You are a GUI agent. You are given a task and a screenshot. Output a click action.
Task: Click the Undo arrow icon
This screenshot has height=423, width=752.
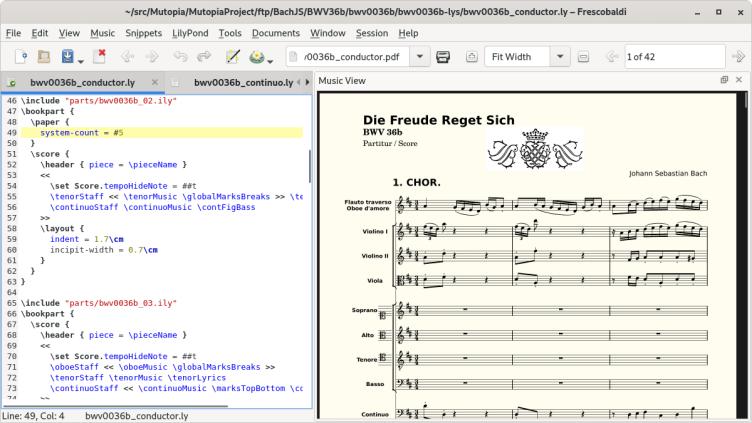(181, 57)
